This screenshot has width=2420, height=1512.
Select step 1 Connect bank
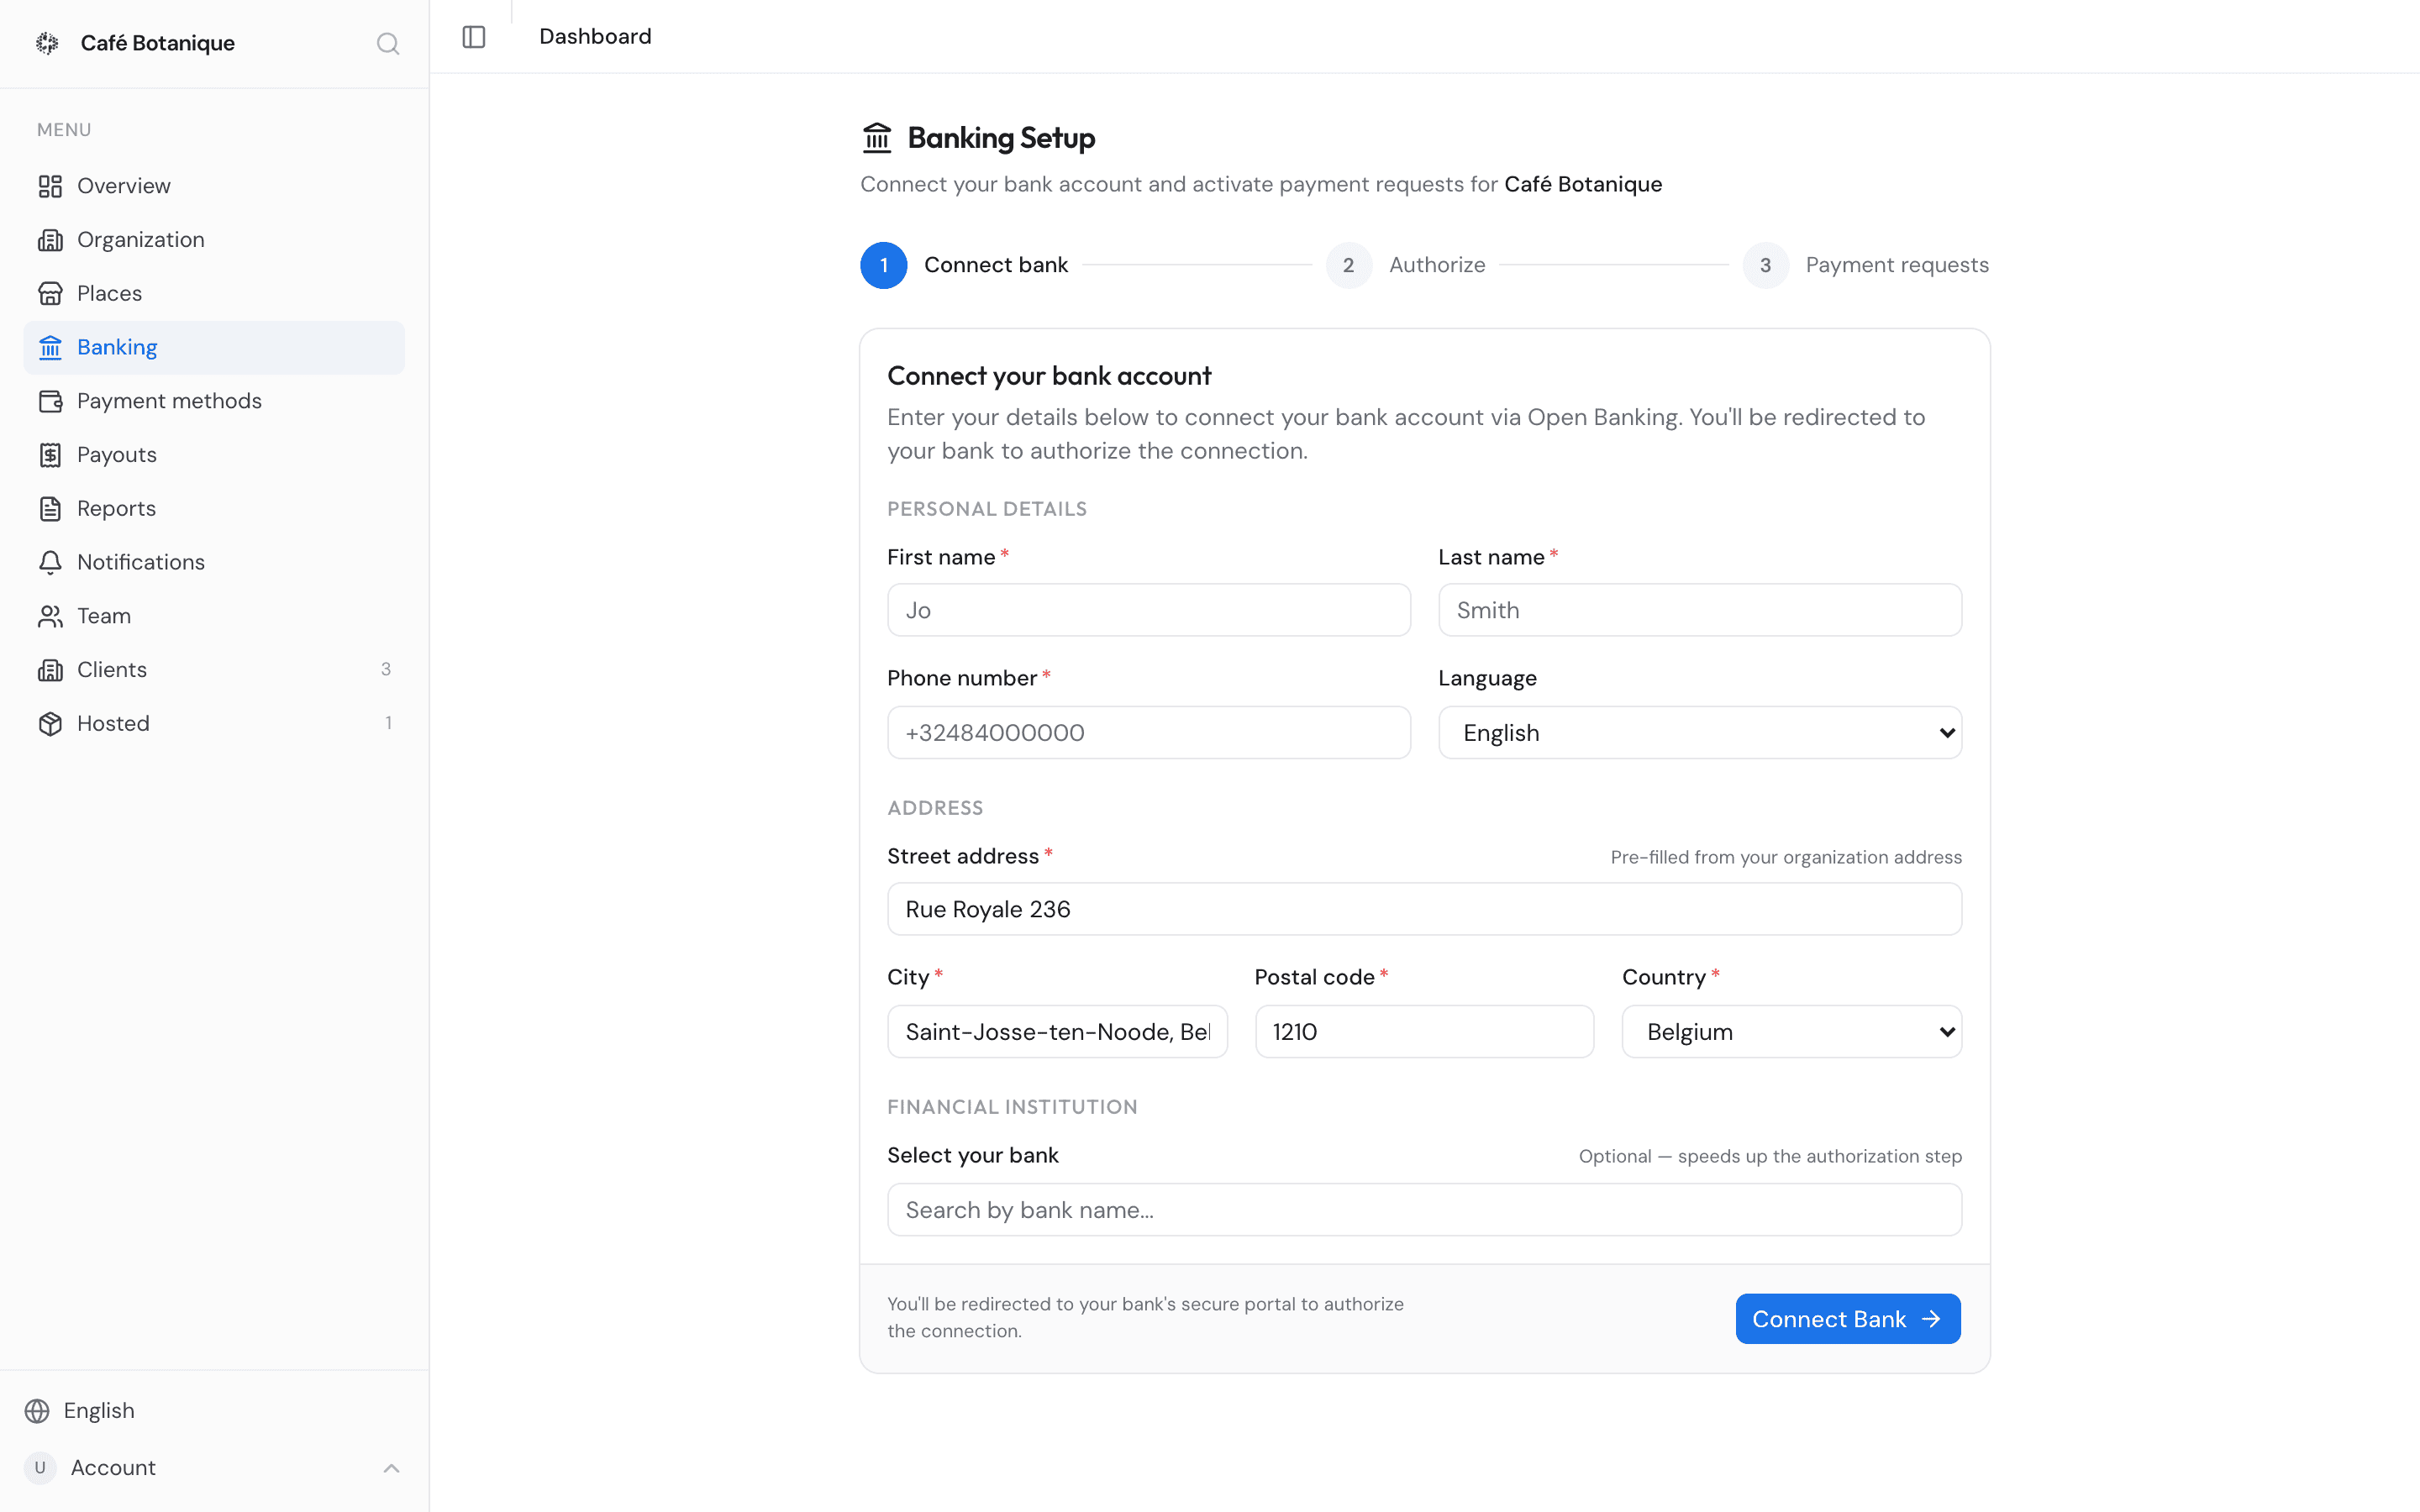tap(964, 265)
